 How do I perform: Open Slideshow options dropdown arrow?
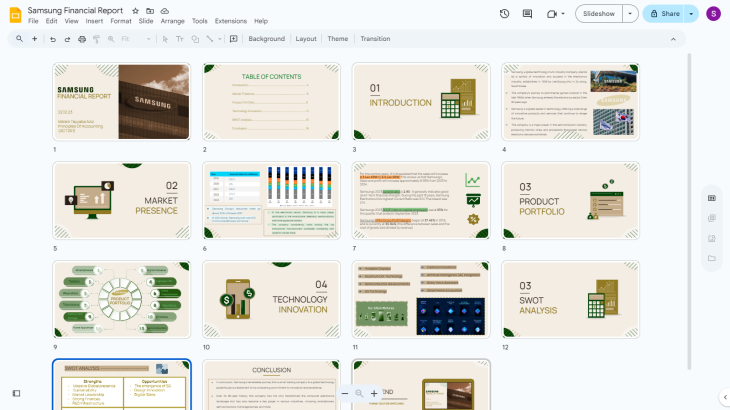(x=630, y=14)
